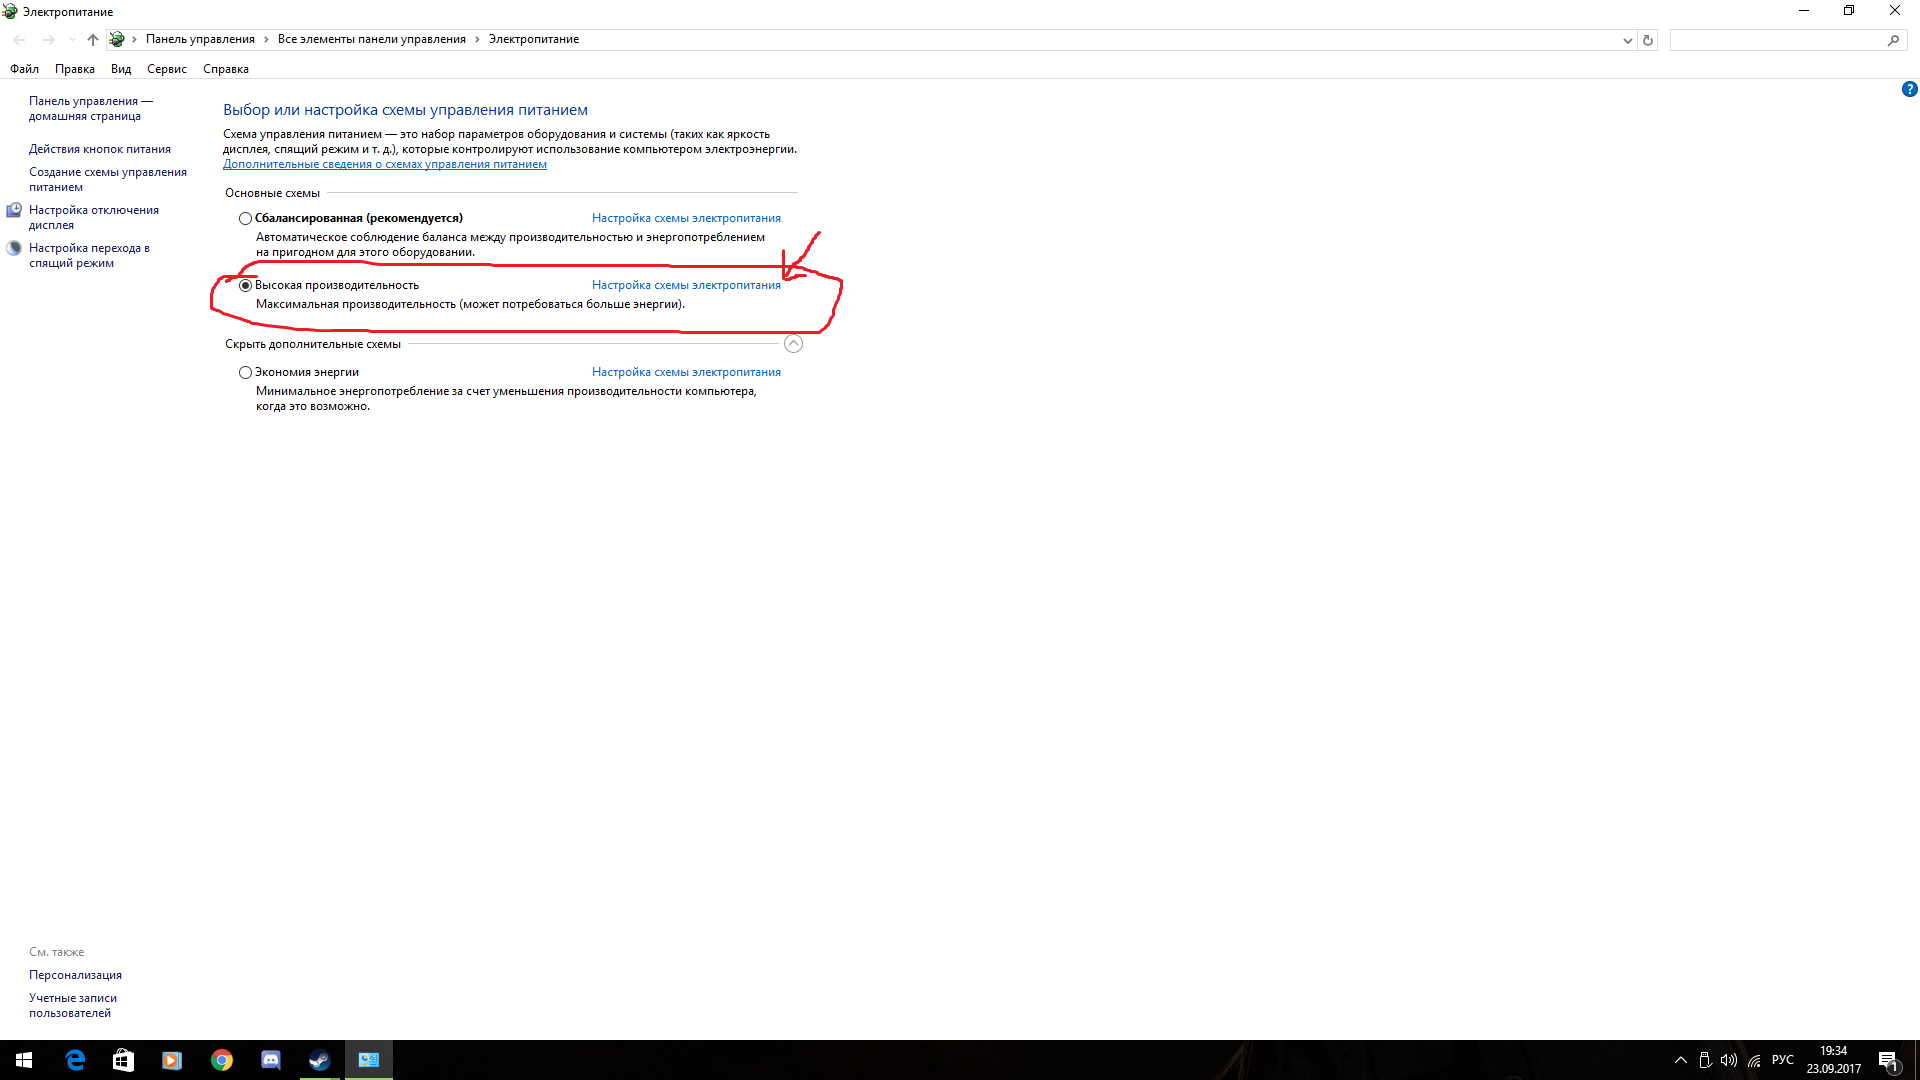Open plan settings for Высокая производительность
The image size is (1920, 1080).
(x=686, y=285)
